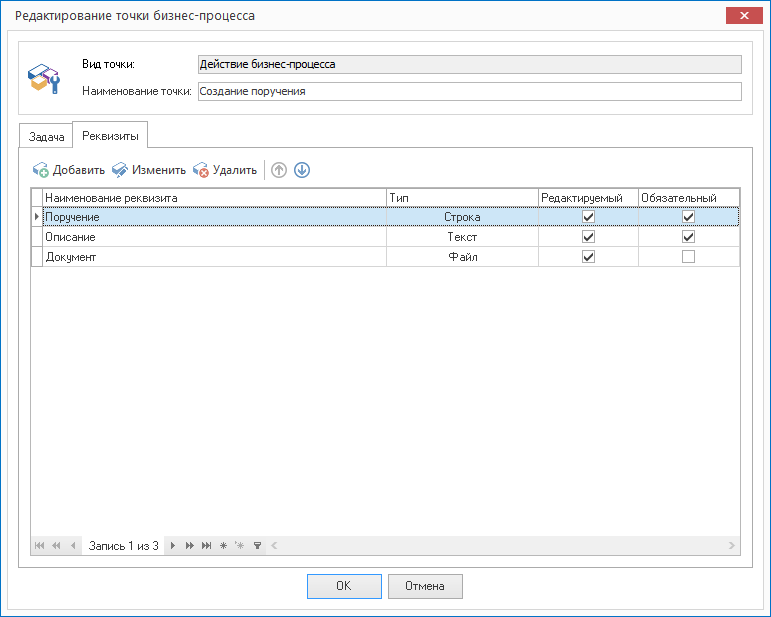Sort by the Наименование реквизита column header

click(214, 198)
